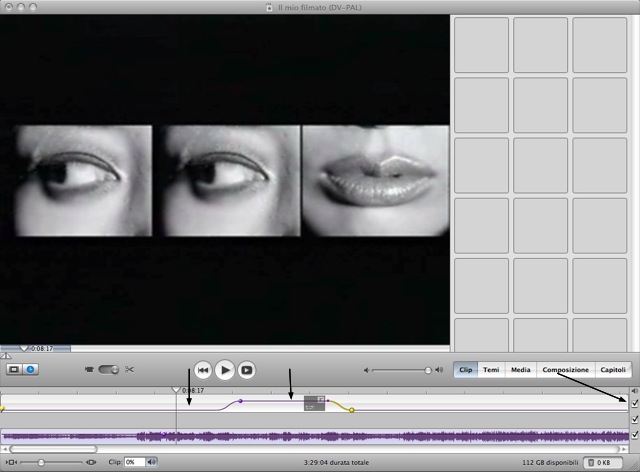
Task: Switch to the clip viewer mode
Action: click(14, 370)
